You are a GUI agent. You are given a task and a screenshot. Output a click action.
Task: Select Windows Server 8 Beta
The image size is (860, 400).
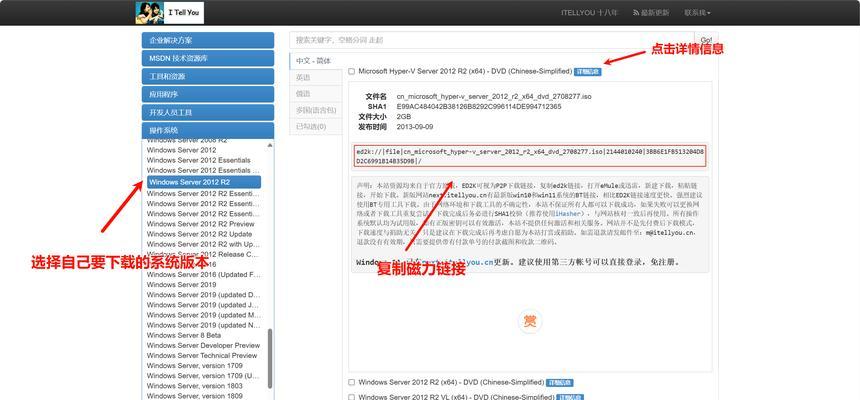tap(184, 335)
